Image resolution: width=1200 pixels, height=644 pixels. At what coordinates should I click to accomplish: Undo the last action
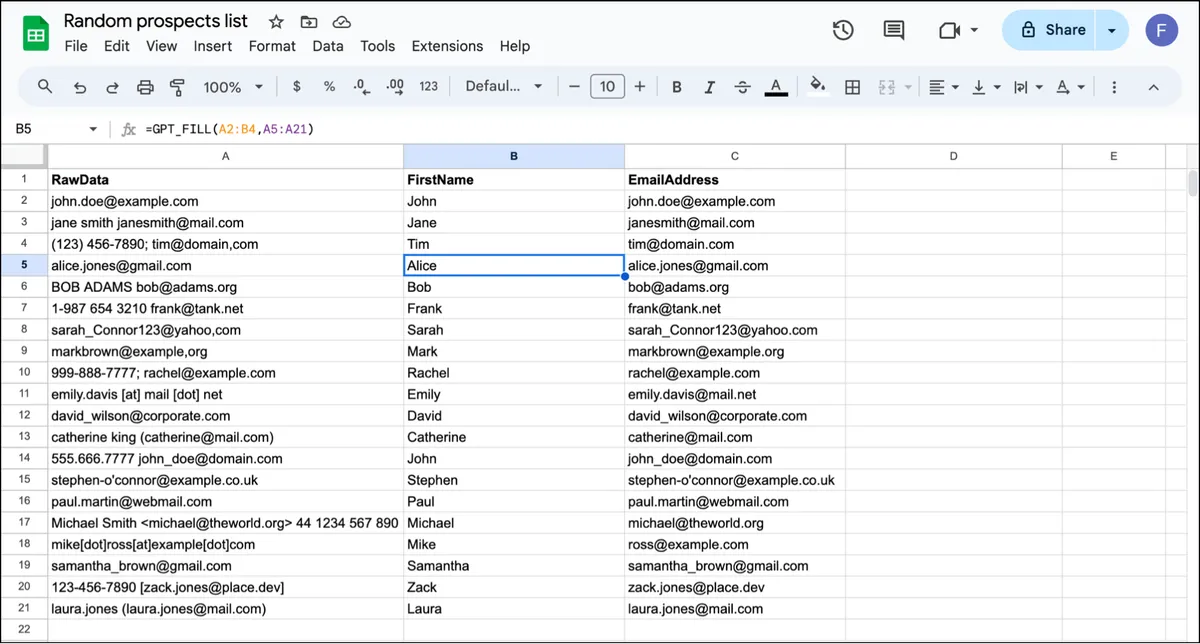[80, 87]
